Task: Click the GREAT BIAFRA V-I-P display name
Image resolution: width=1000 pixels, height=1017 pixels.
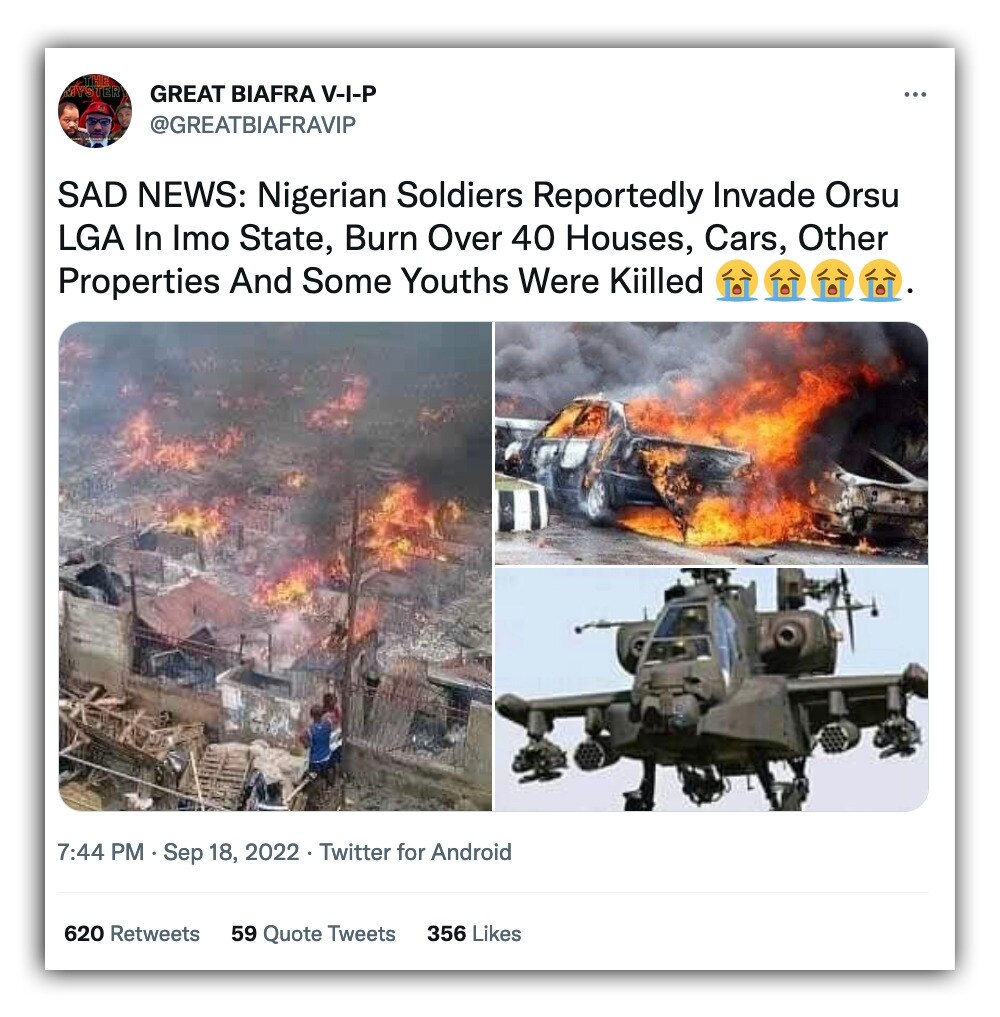Action: coord(263,94)
